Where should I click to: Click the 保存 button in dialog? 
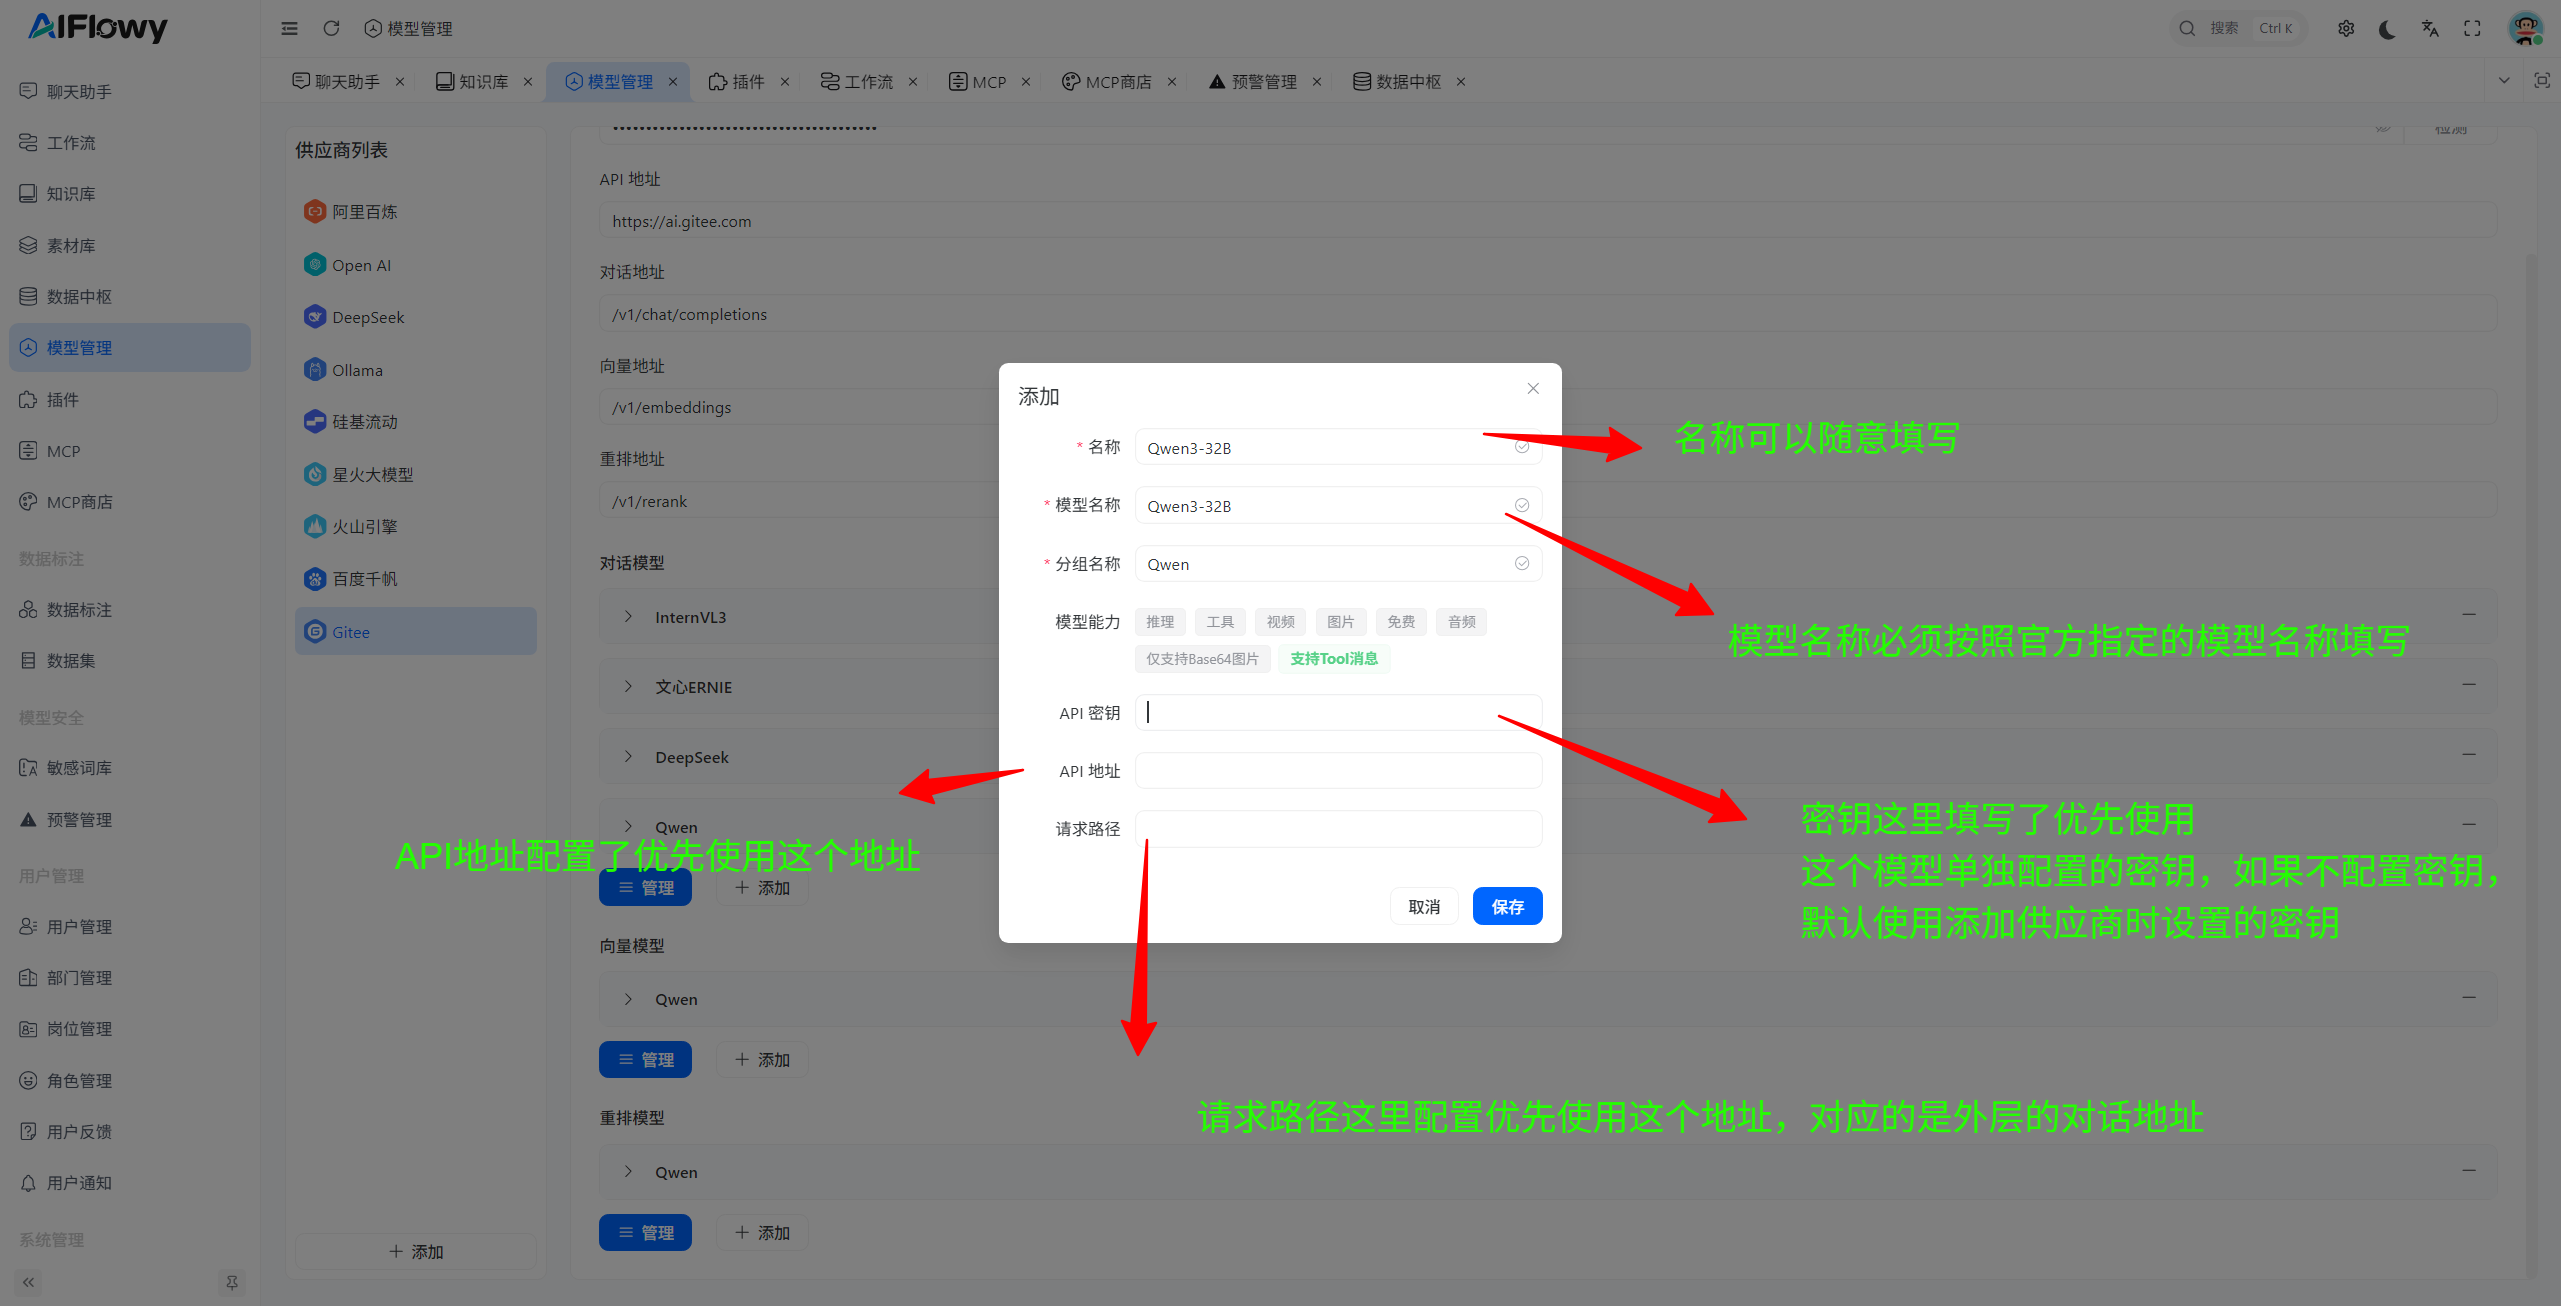[1507, 907]
